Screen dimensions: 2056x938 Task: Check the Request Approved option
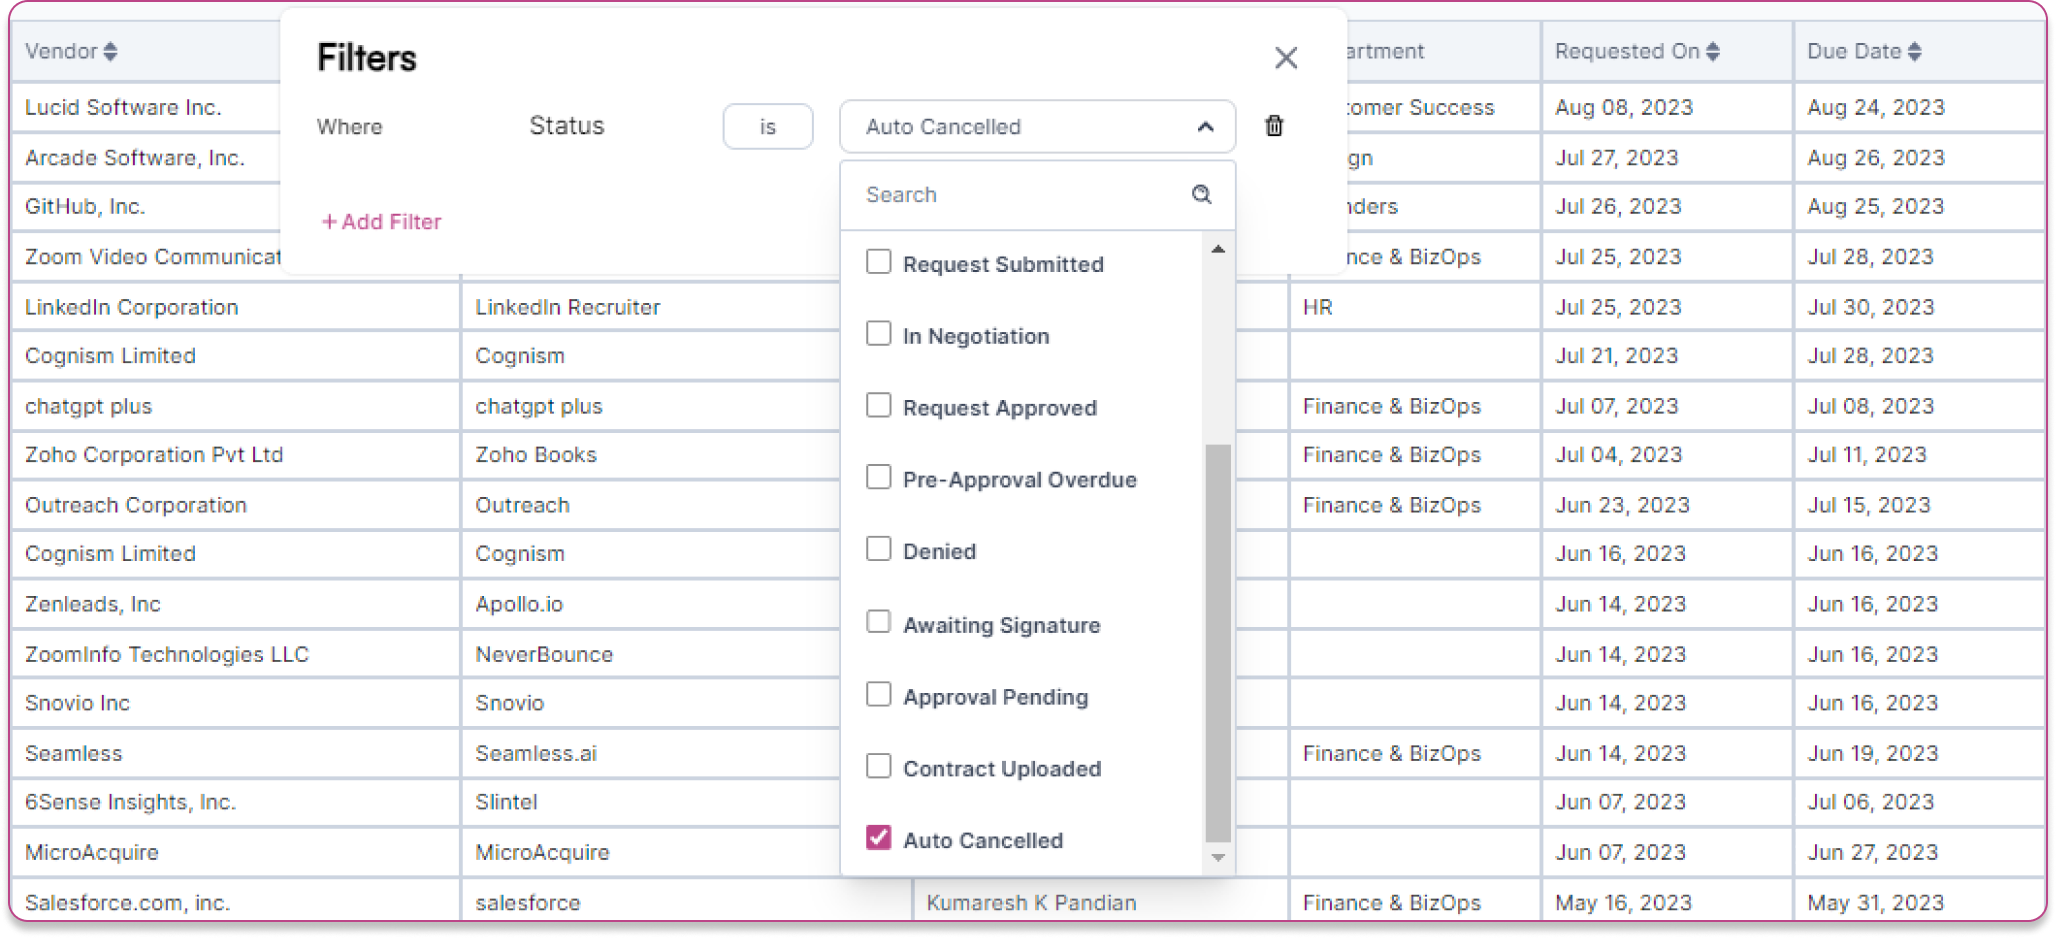click(878, 406)
